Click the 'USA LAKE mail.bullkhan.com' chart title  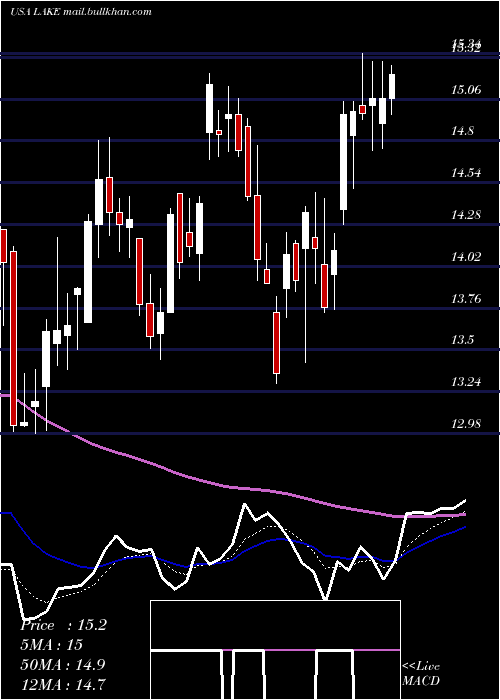tap(81, 12)
